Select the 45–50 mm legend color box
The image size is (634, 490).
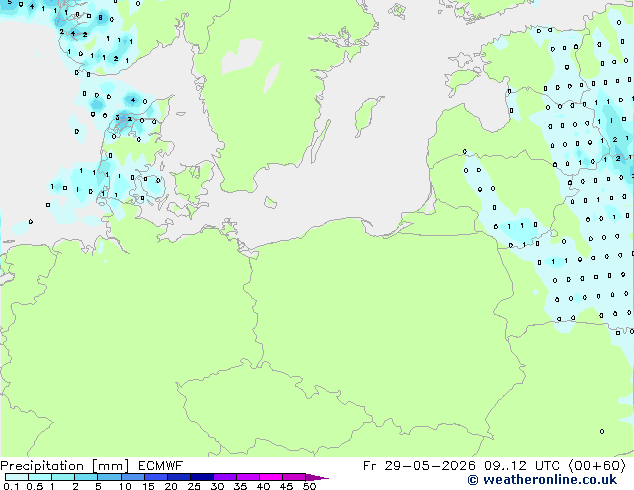click(294, 477)
